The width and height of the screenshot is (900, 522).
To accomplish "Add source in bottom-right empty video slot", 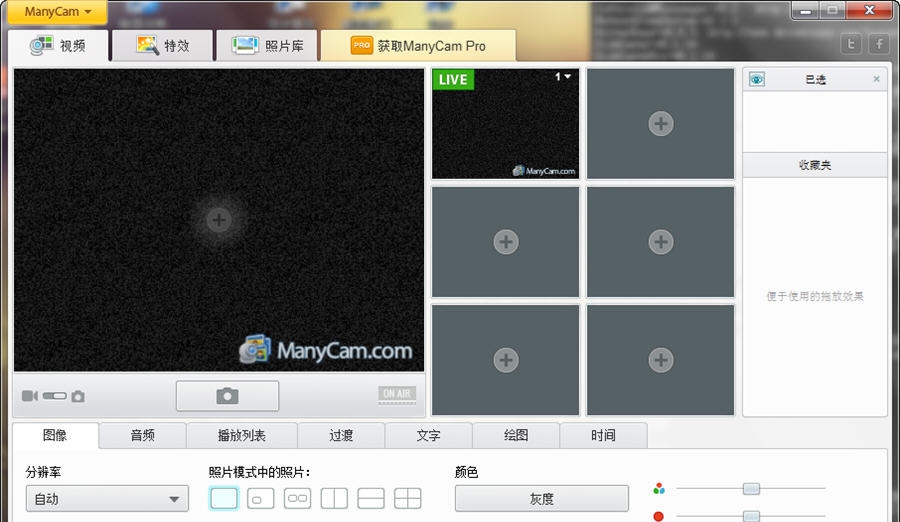I will click(661, 360).
